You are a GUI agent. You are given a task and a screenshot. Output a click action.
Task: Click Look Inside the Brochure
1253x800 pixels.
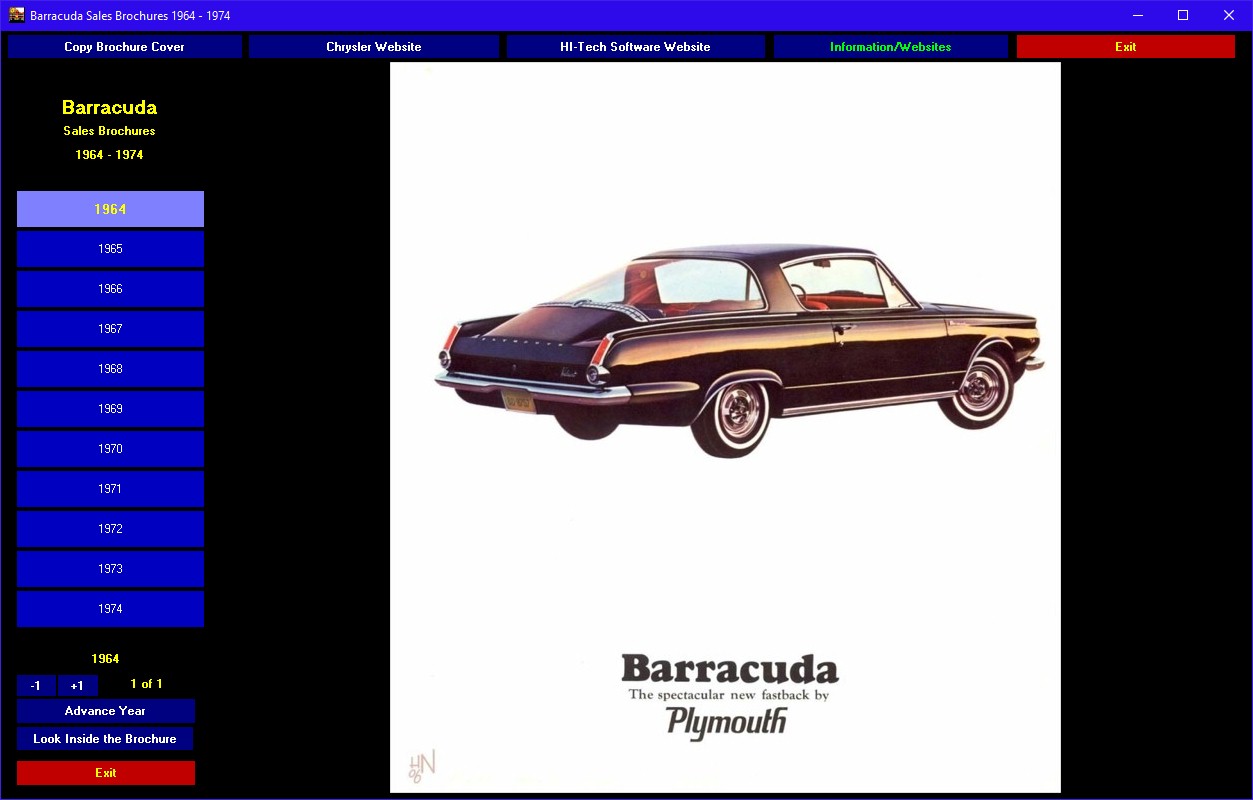coord(105,739)
